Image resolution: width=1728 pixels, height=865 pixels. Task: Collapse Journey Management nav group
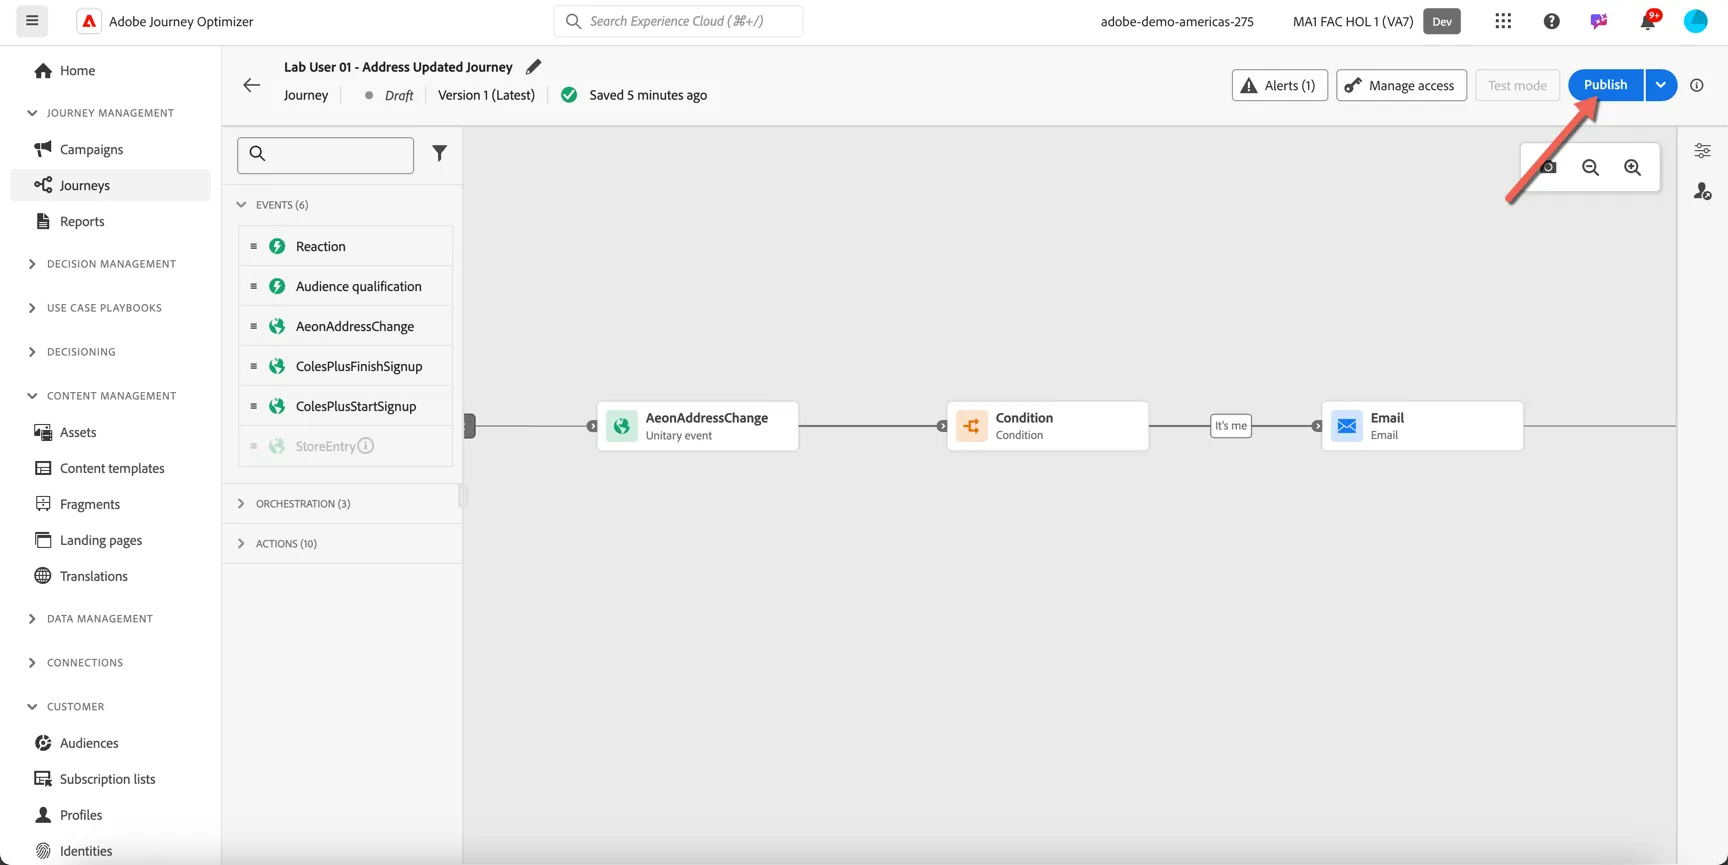(x=32, y=113)
